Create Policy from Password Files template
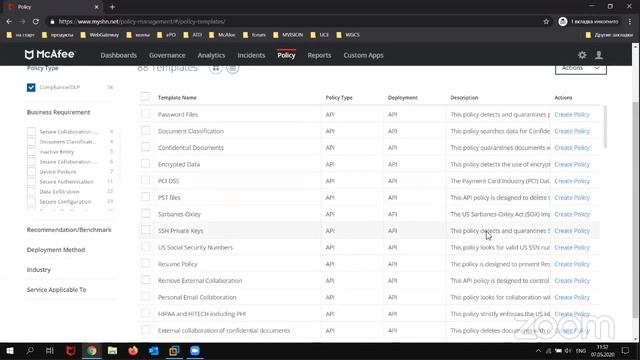 click(x=572, y=114)
